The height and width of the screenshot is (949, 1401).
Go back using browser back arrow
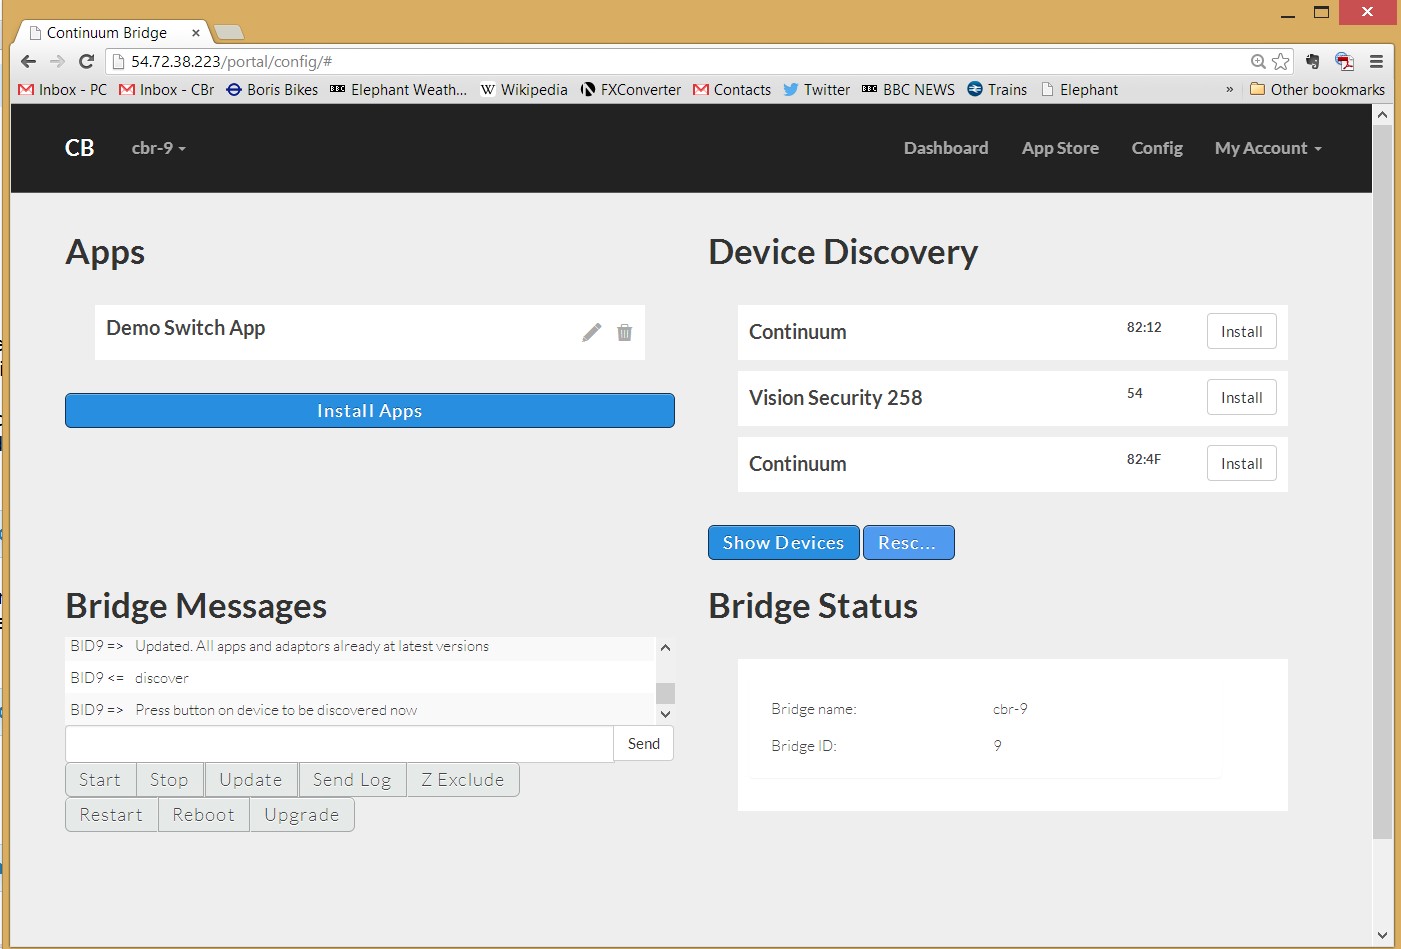pos(28,61)
